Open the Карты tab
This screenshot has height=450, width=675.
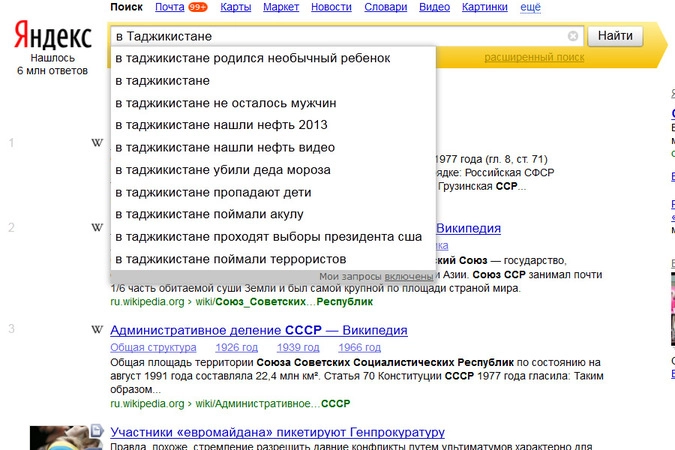[x=235, y=8]
